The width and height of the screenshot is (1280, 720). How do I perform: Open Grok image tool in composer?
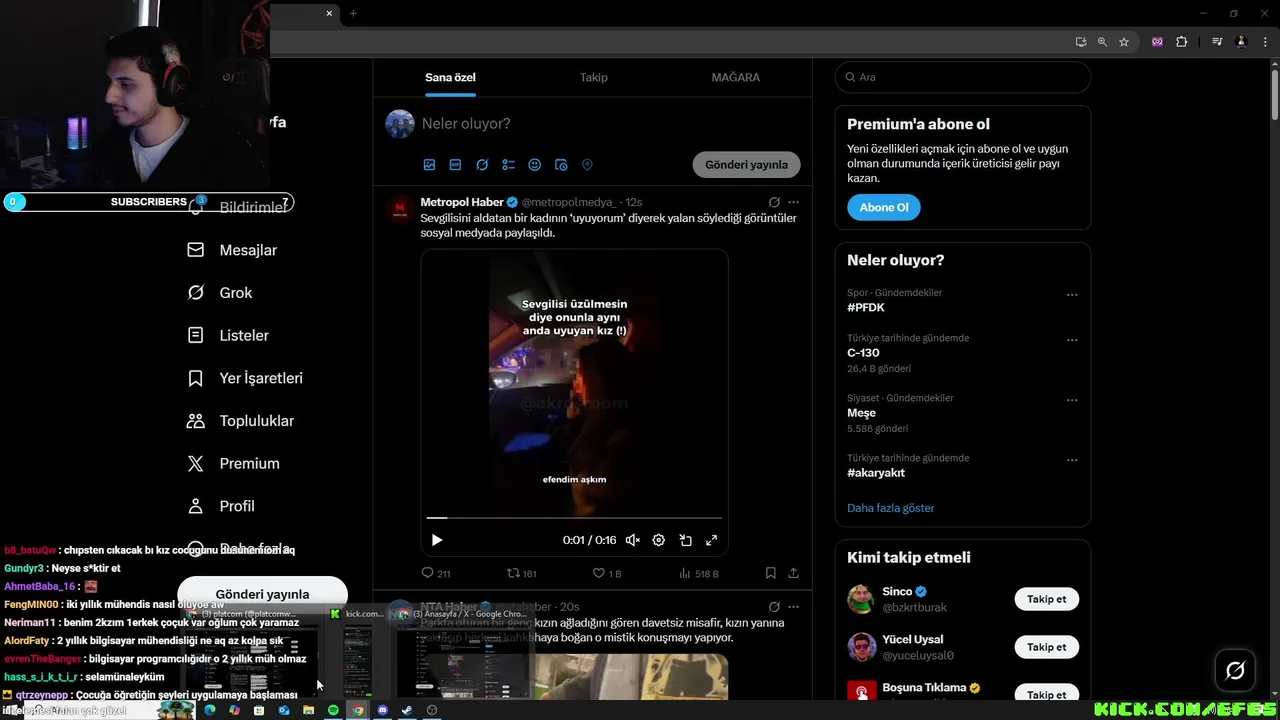click(x=482, y=165)
